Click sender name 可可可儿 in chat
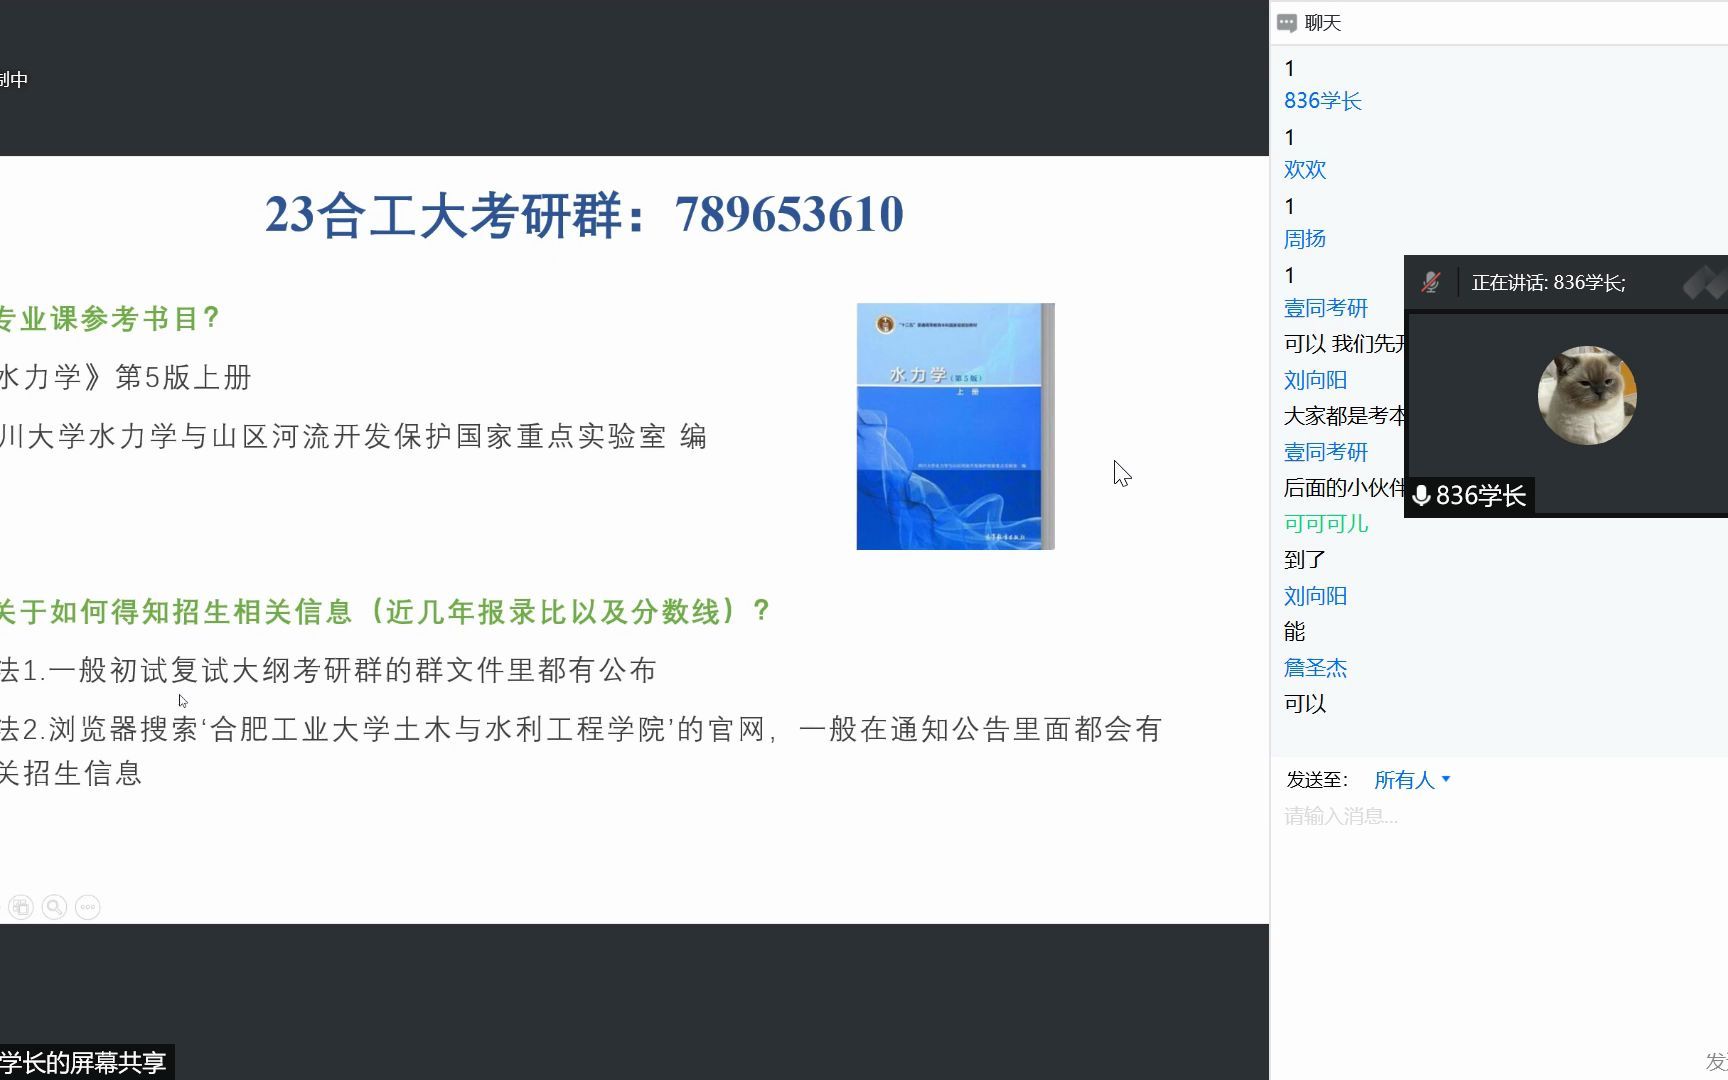Viewport: 1728px width, 1080px height. click(1326, 524)
